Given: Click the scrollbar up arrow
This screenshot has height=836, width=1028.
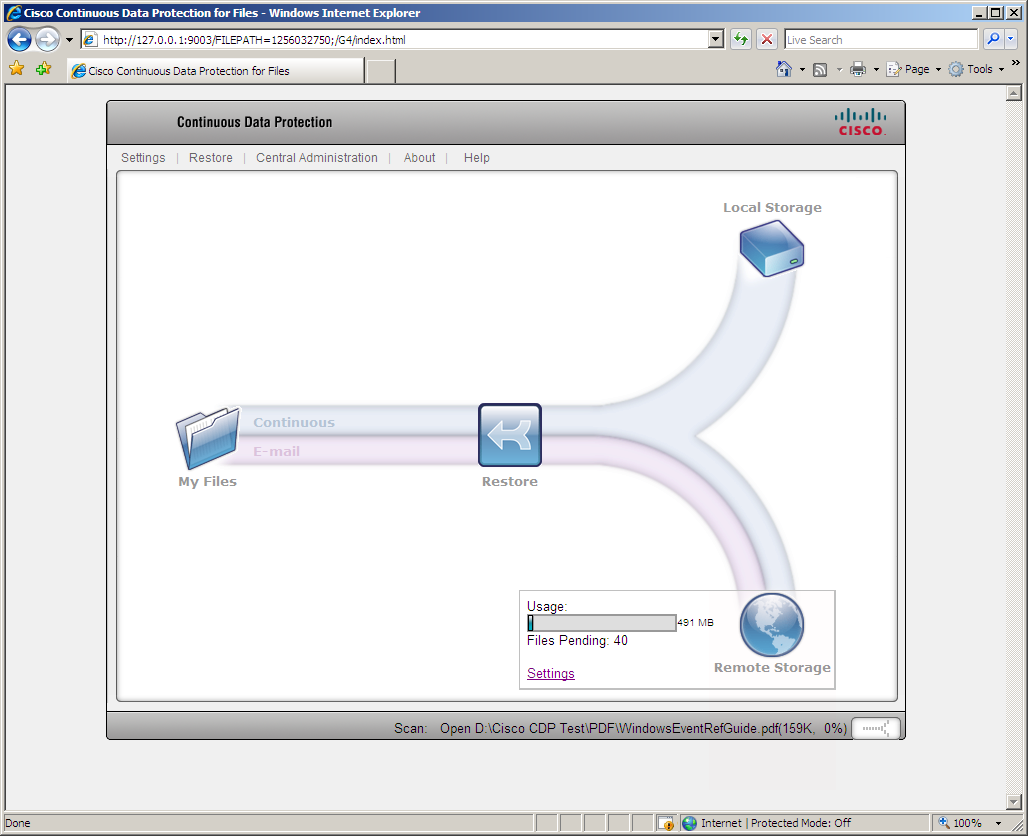Looking at the screenshot, I should pos(1014,94).
